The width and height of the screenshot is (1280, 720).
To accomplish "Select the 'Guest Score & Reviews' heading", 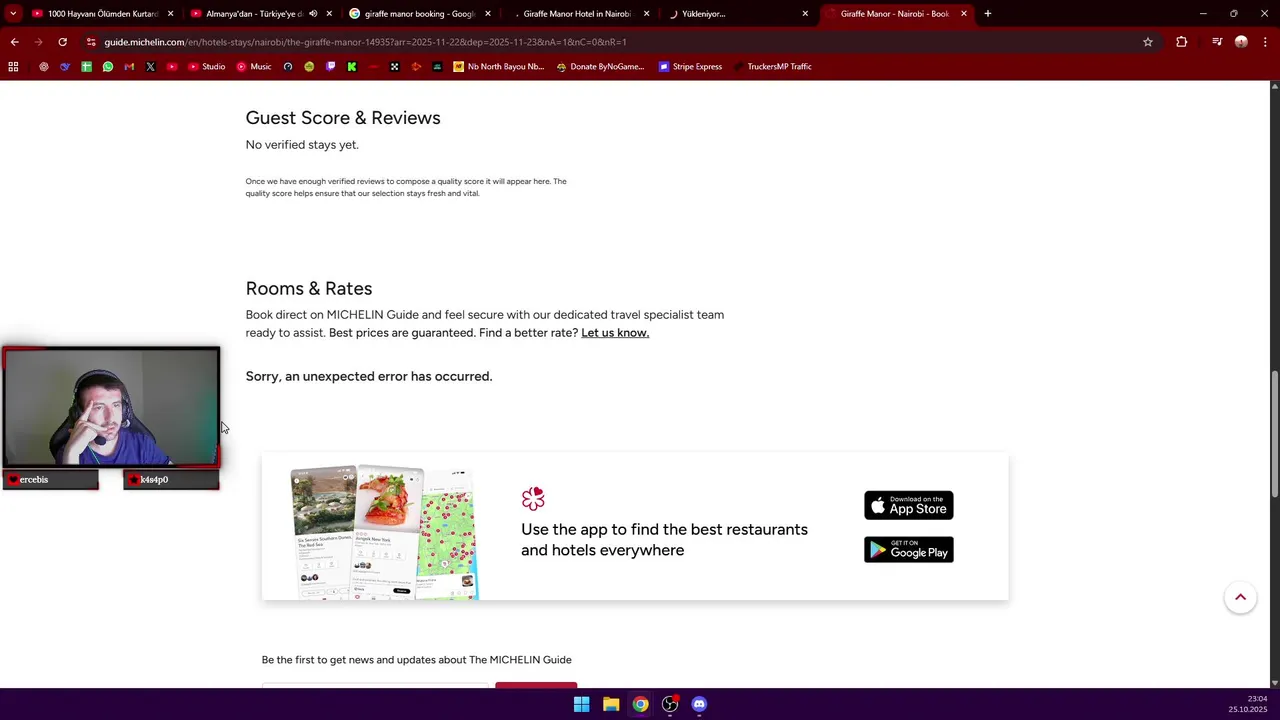I will click(343, 118).
